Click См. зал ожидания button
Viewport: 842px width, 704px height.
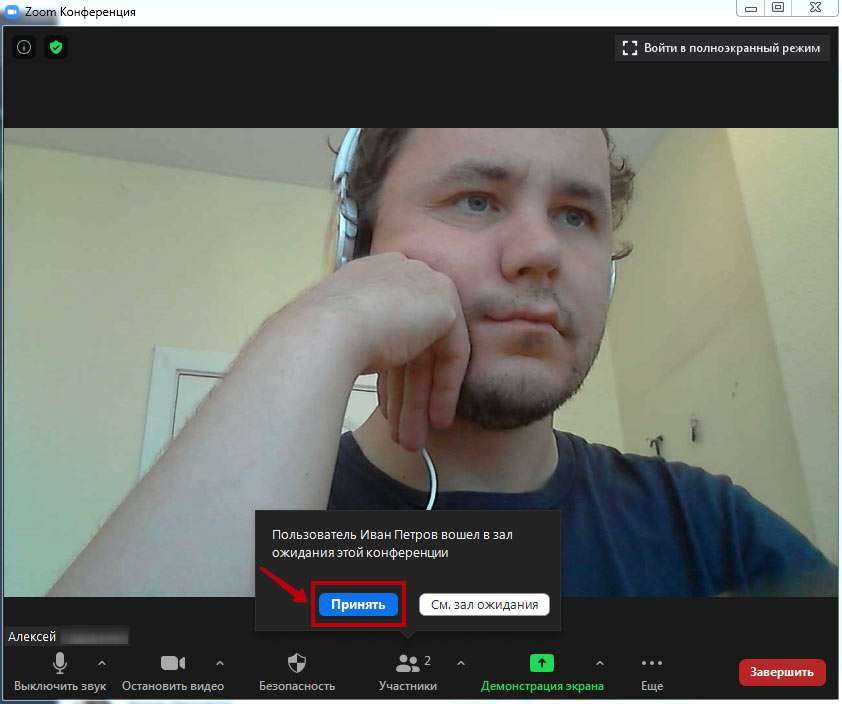point(484,604)
